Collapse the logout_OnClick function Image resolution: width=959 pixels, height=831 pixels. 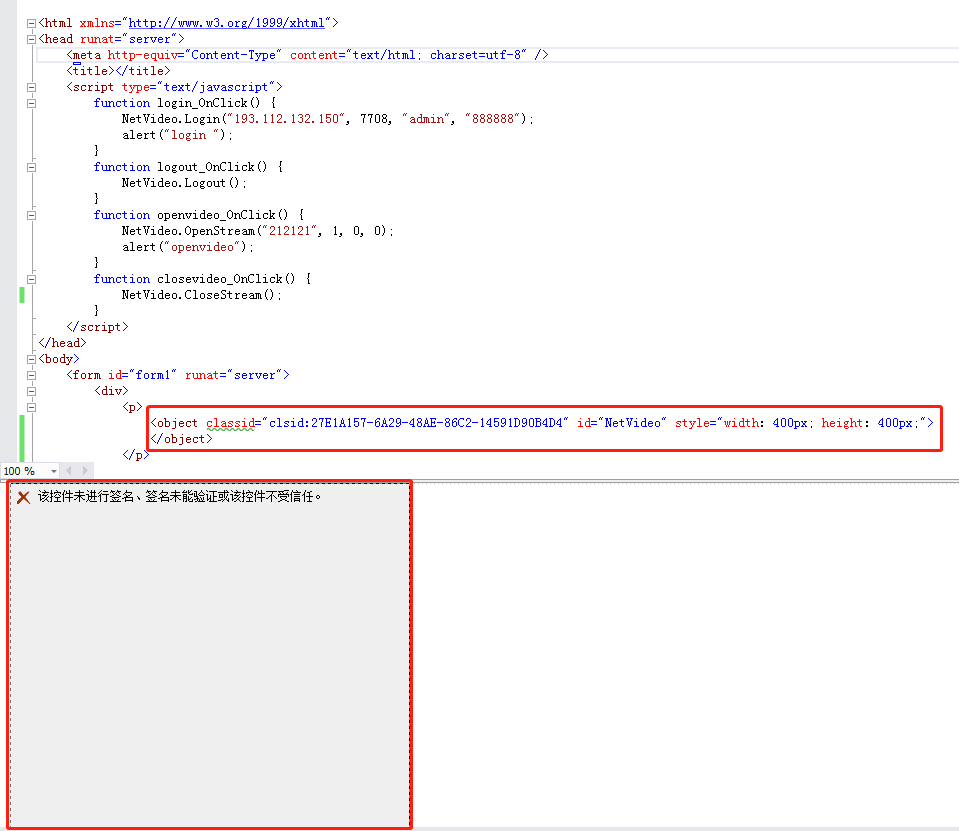[x=31, y=168]
